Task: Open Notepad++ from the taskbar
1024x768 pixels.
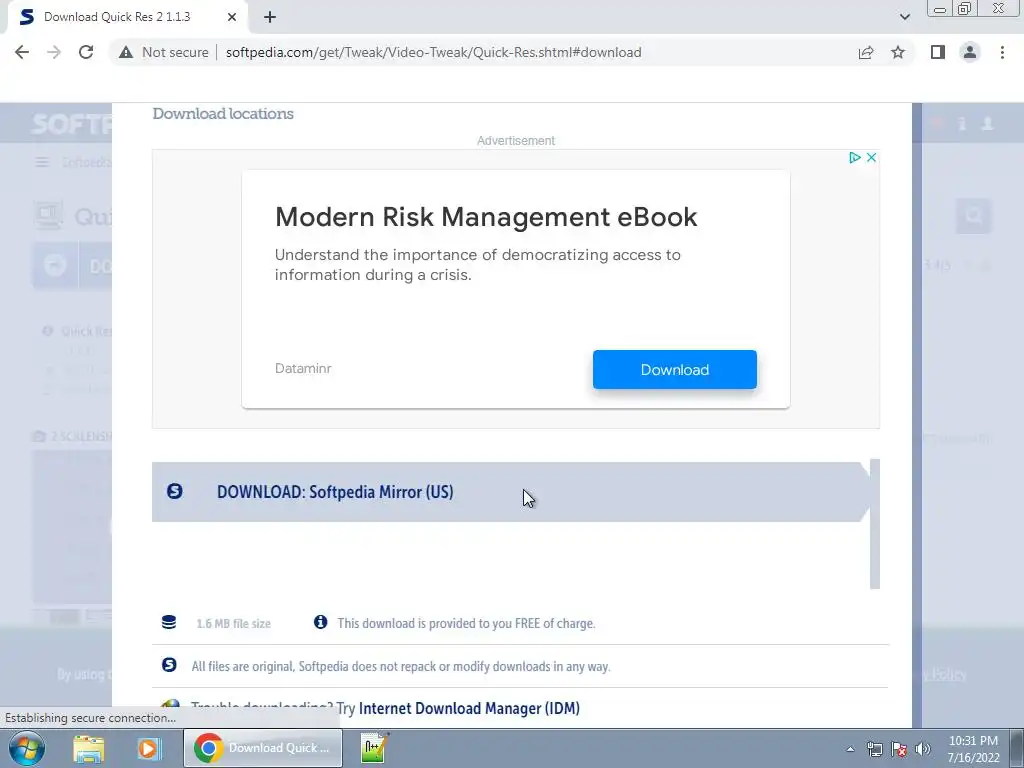Action: click(x=375, y=748)
